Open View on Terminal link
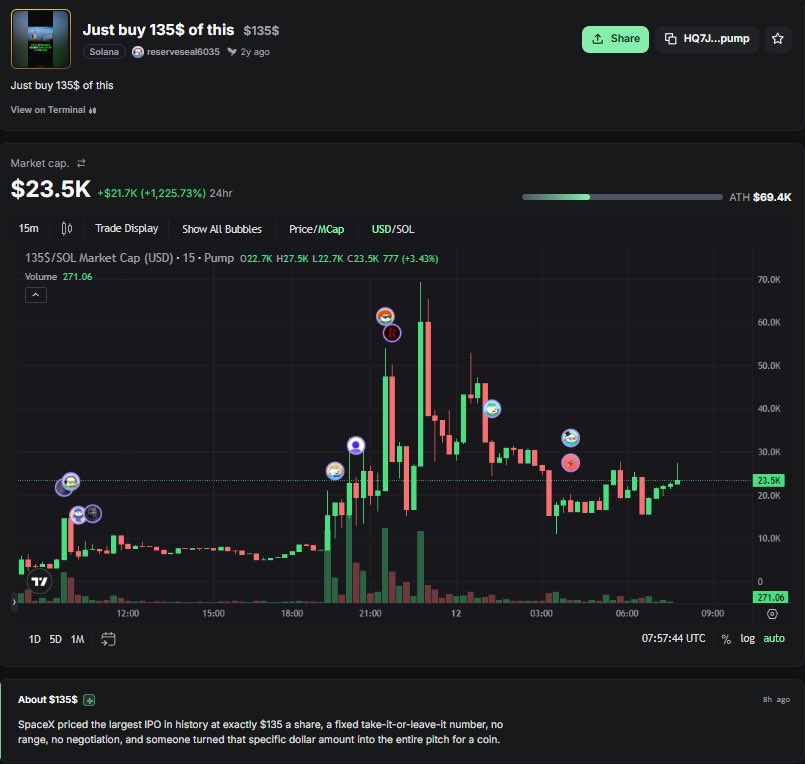The width and height of the screenshot is (805, 764). pyautogui.click(x=53, y=110)
